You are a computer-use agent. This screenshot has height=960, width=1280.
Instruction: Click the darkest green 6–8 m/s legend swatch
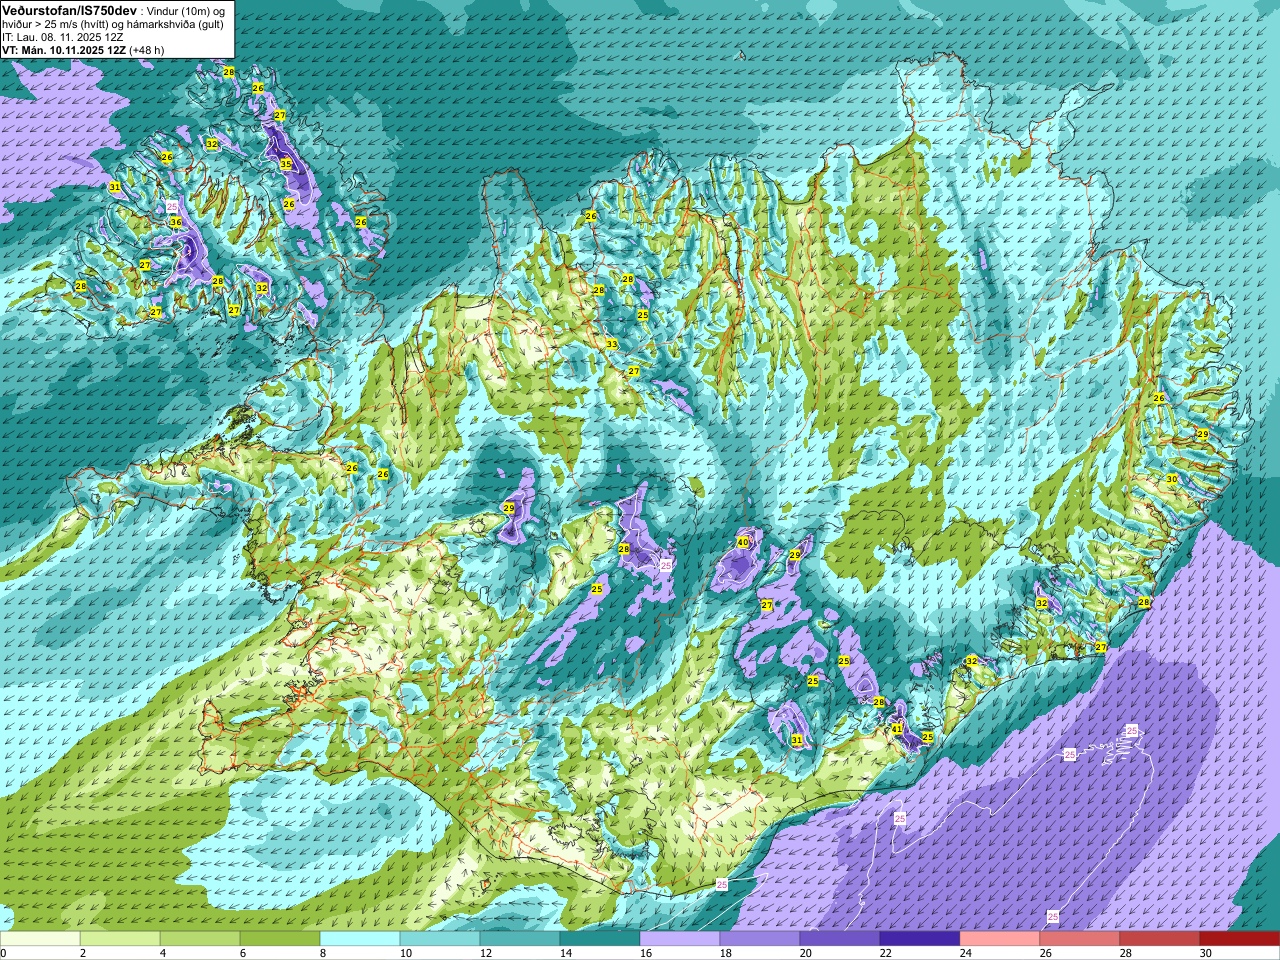click(280, 938)
